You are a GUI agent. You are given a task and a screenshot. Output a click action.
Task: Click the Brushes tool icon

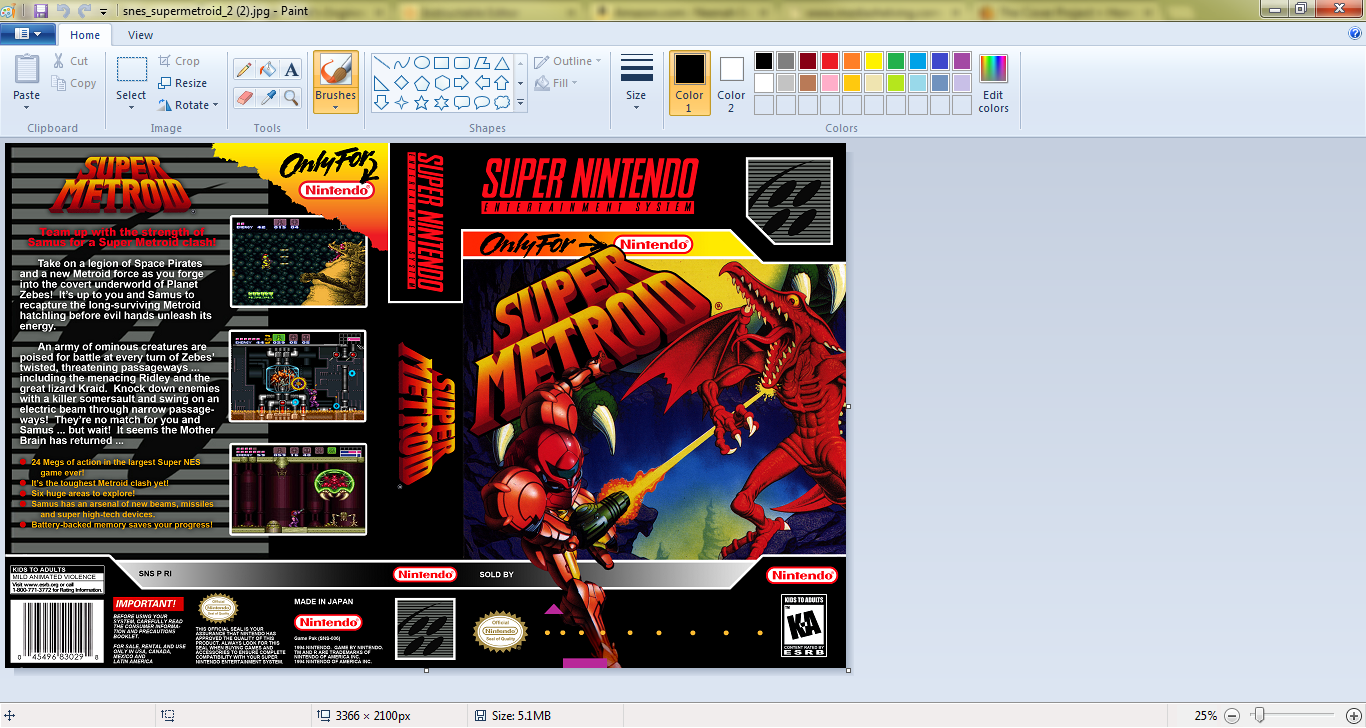click(335, 70)
